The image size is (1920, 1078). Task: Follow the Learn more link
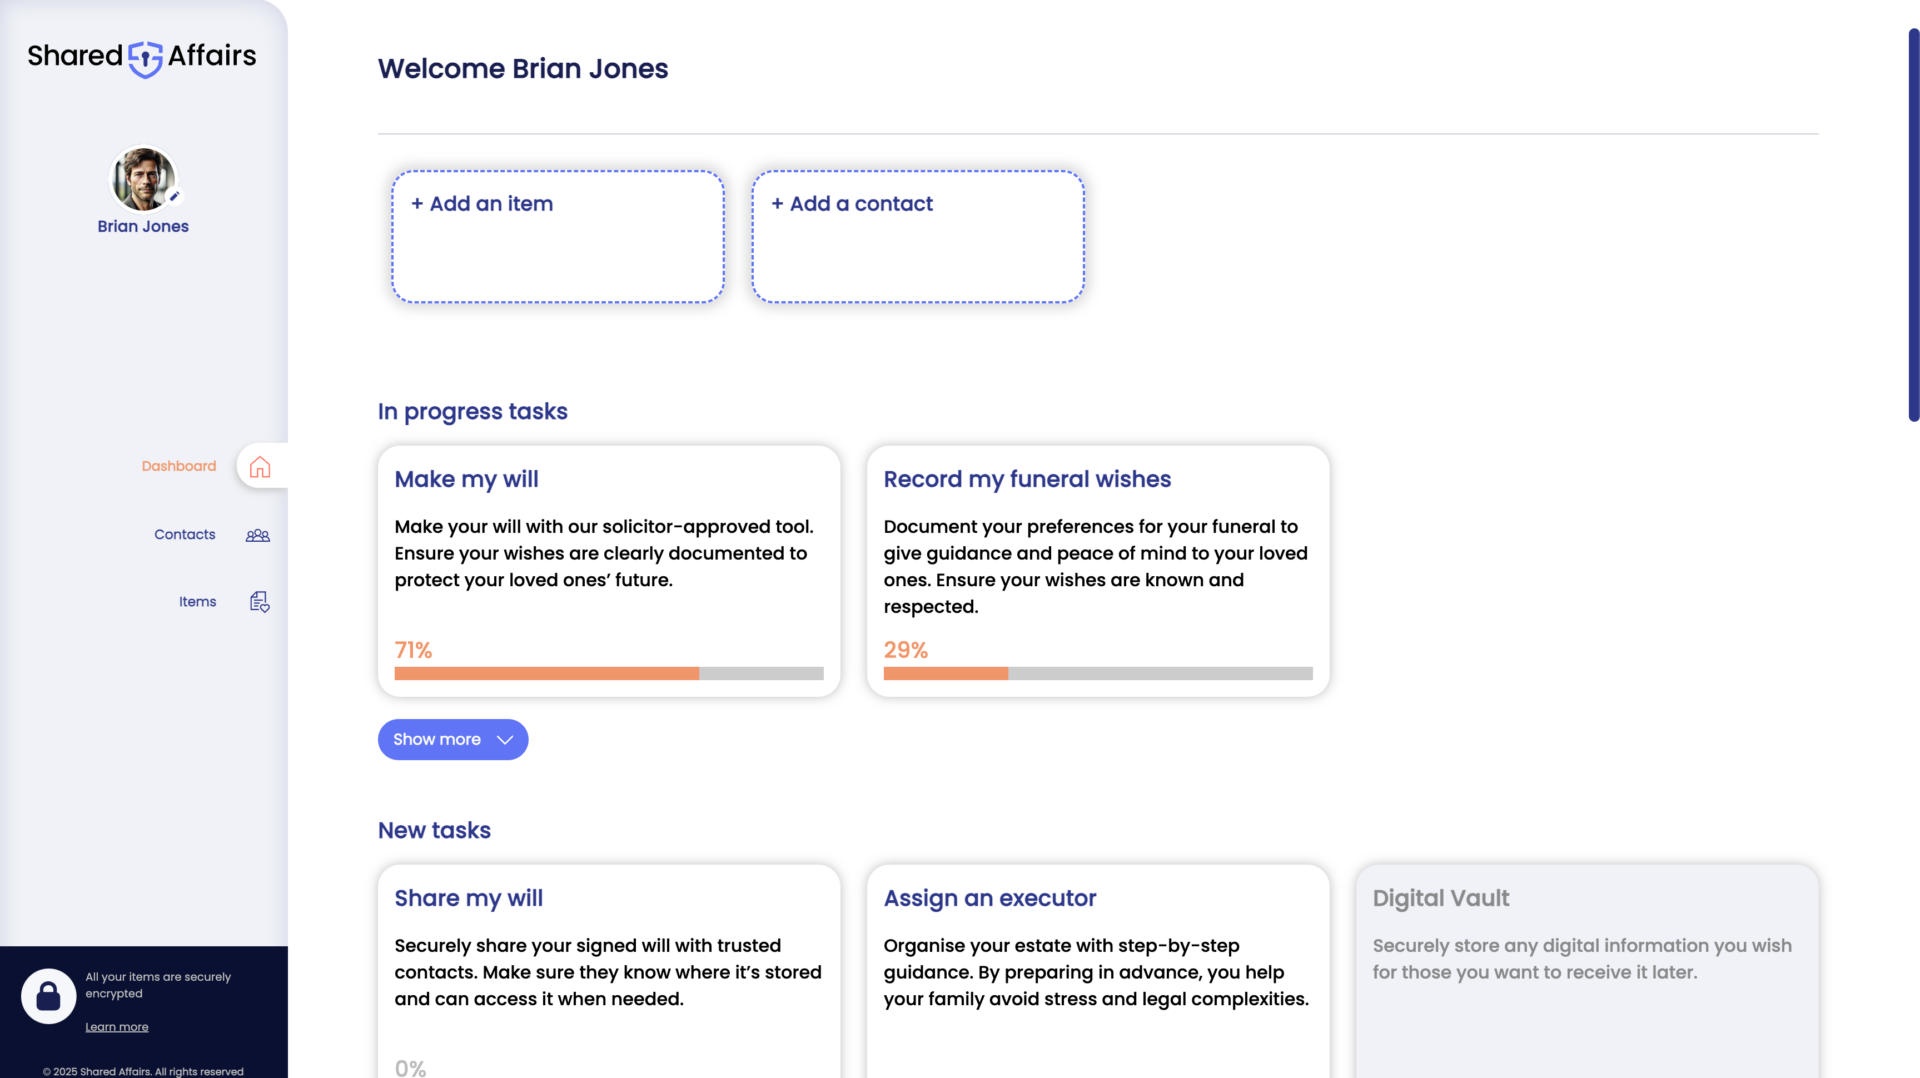(117, 1027)
